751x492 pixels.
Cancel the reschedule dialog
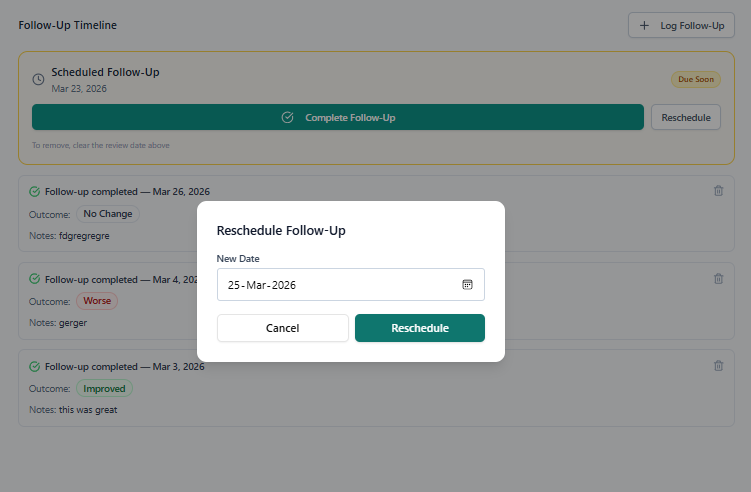[283, 328]
